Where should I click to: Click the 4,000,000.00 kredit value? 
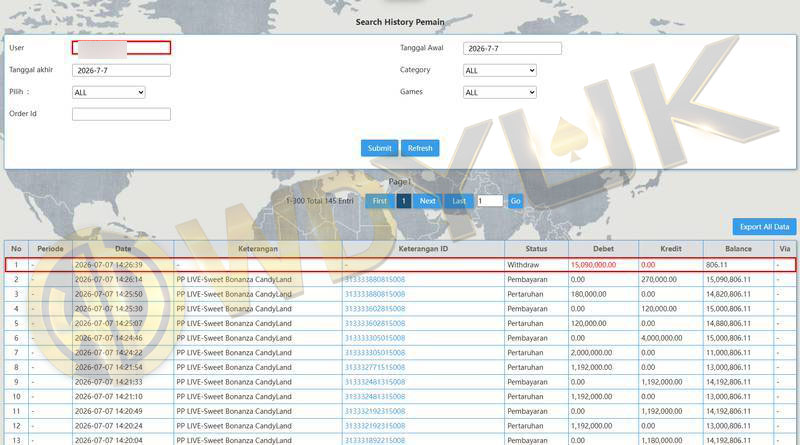[x=661, y=338]
